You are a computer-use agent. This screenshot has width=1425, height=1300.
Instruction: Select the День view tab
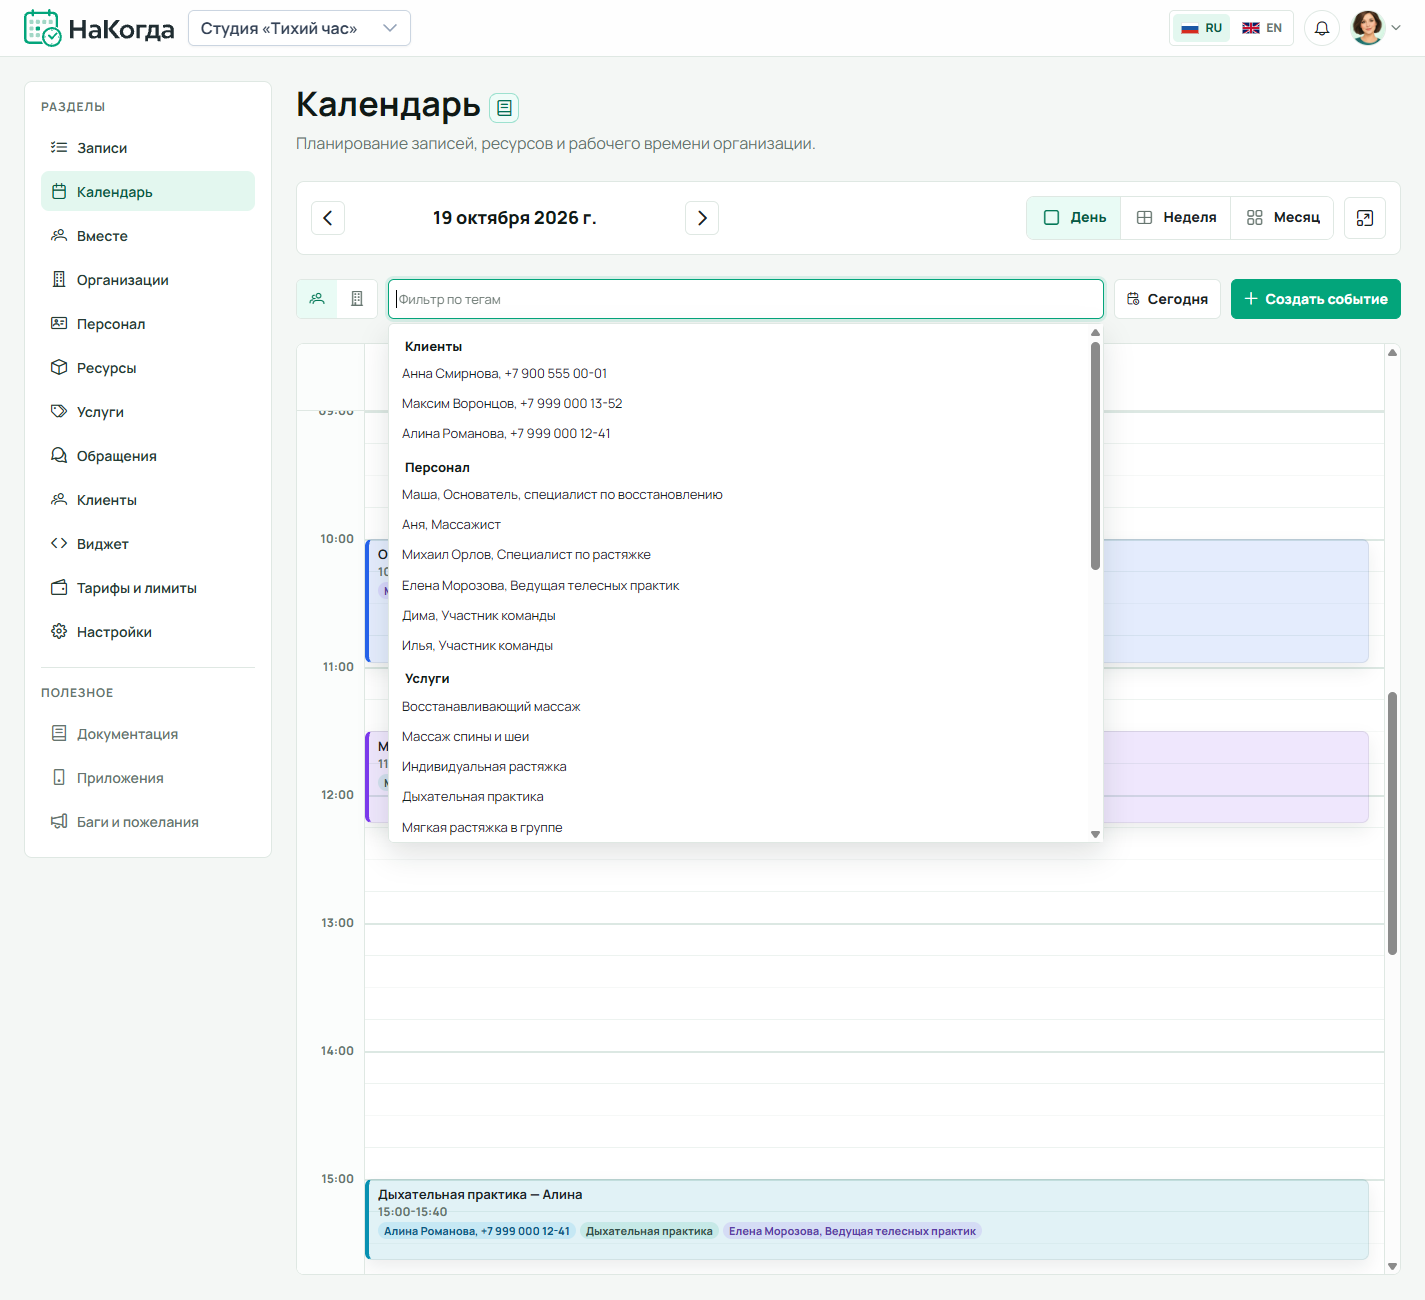(1075, 218)
